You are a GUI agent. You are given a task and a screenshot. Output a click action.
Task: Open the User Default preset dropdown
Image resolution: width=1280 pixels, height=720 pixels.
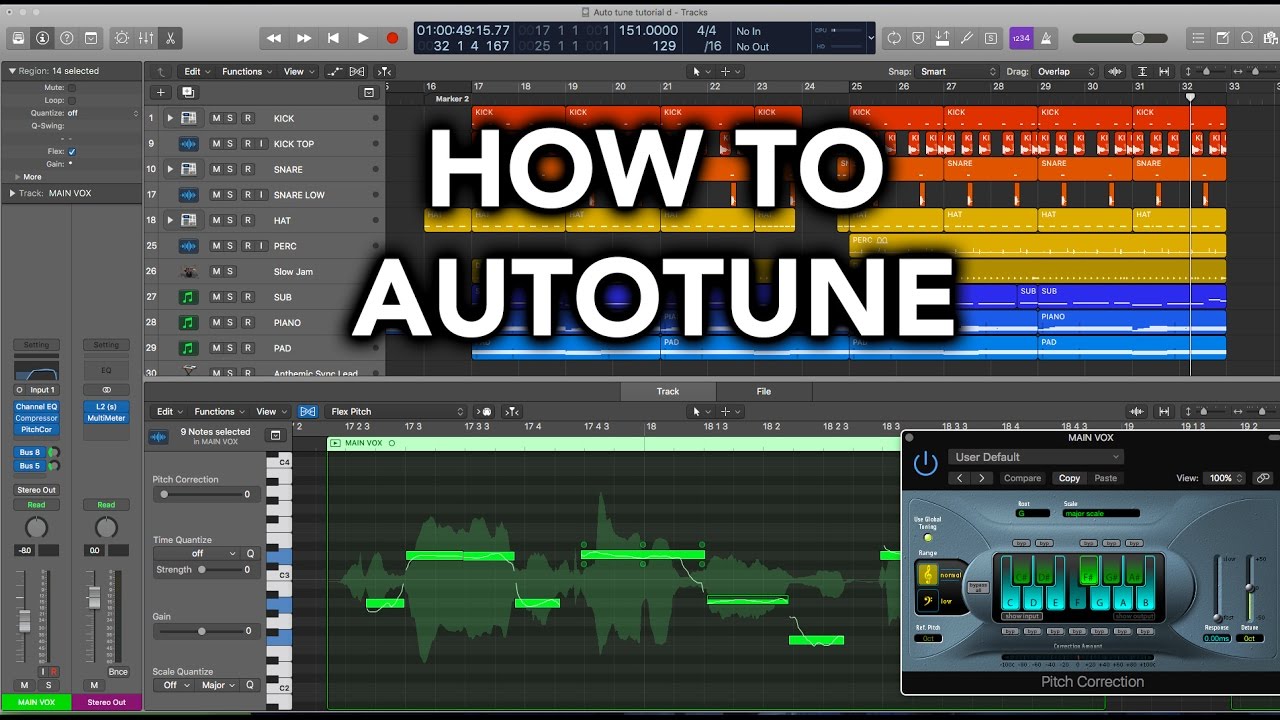tap(1036, 457)
